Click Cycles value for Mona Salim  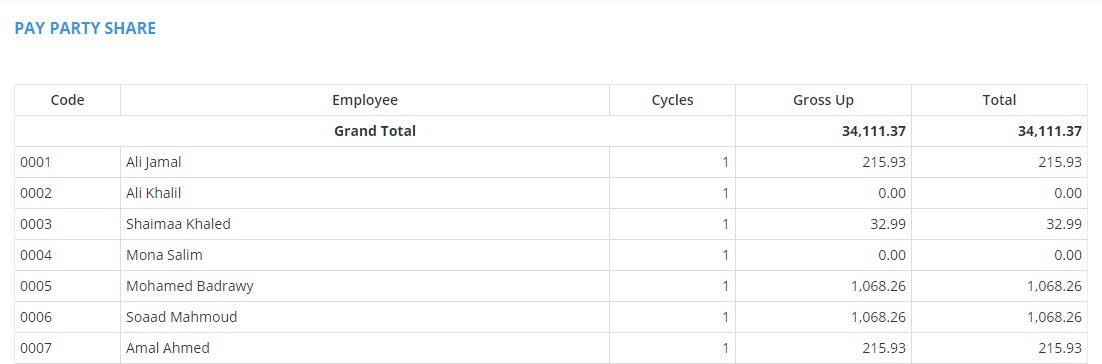(725, 255)
